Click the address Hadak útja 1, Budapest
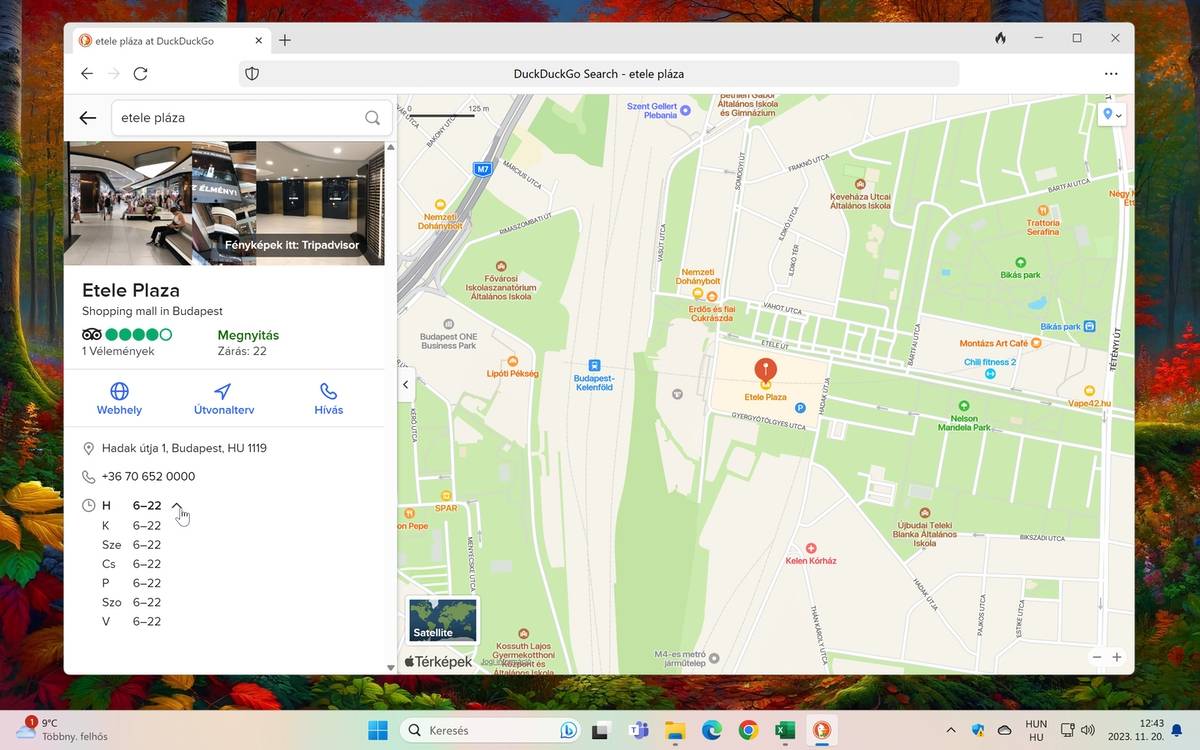Image resolution: width=1200 pixels, height=750 pixels. pyautogui.click(x=184, y=448)
